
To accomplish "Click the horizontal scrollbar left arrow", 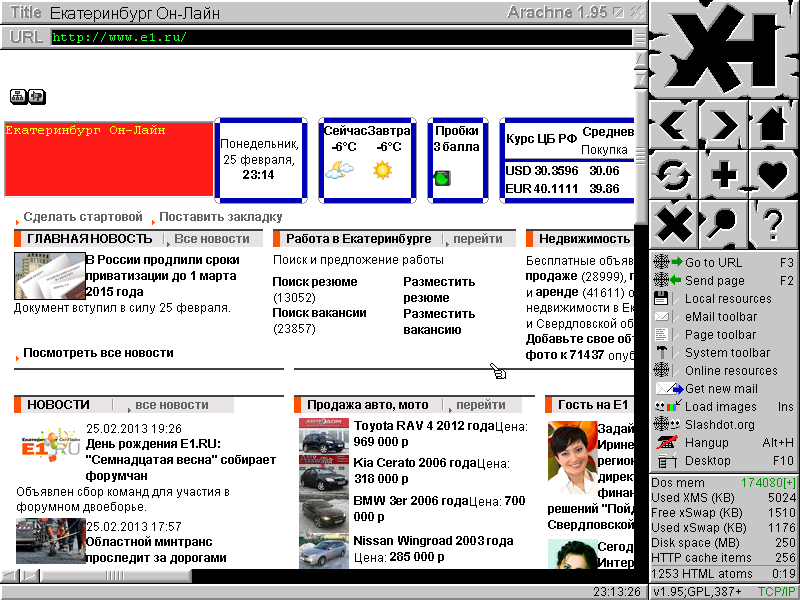I will coord(9,576).
